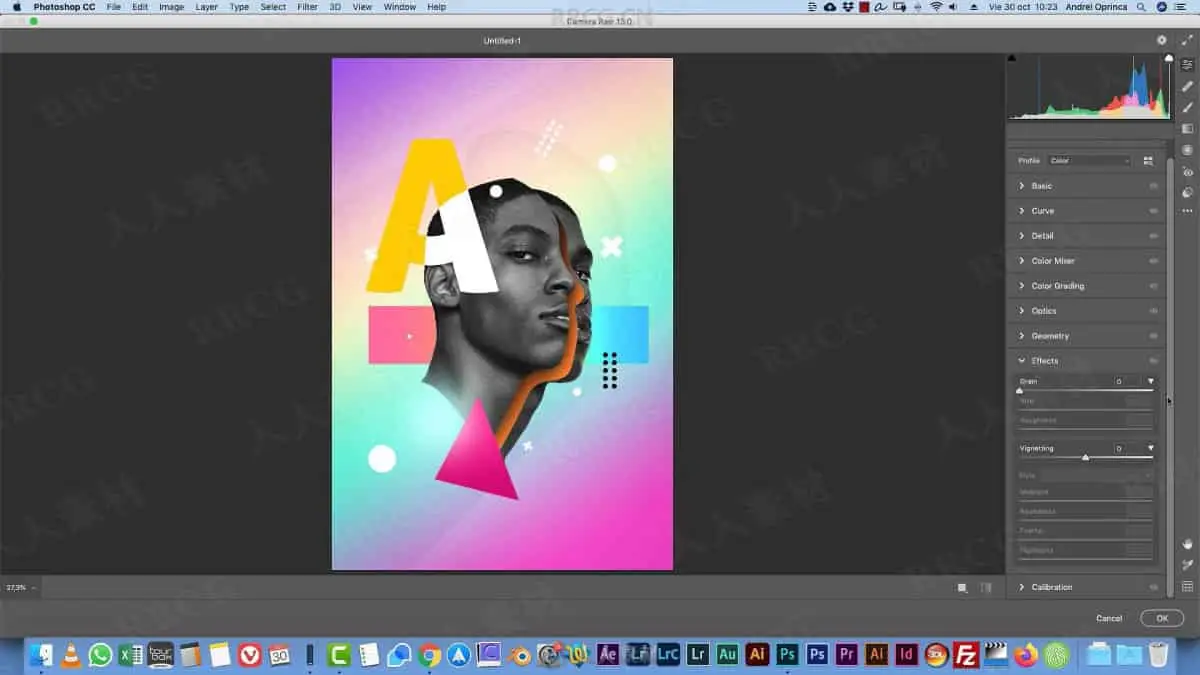Toggle default settings icon near bottom right

point(986,588)
